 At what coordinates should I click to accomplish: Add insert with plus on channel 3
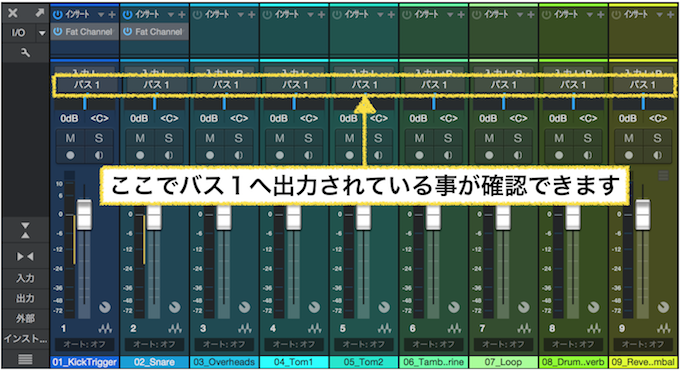click(x=252, y=15)
